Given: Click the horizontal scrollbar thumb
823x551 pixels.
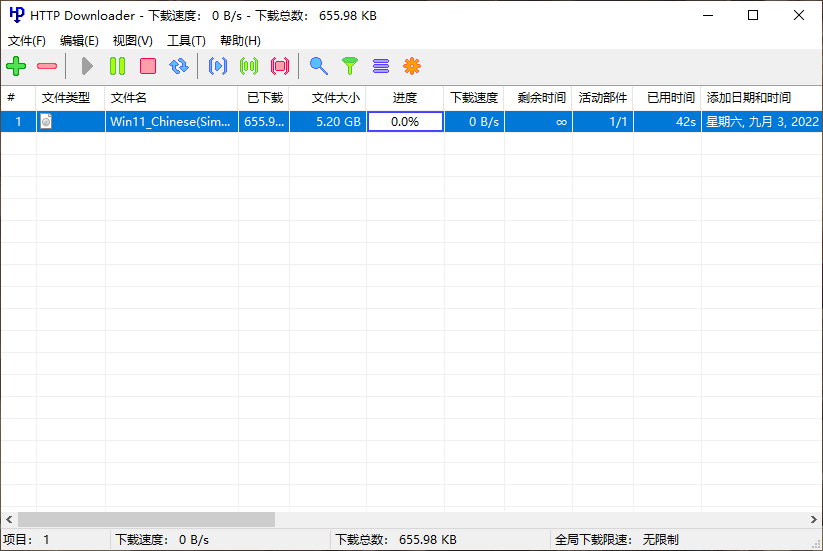Looking at the screenshot, I should click(x=146, y=520).
